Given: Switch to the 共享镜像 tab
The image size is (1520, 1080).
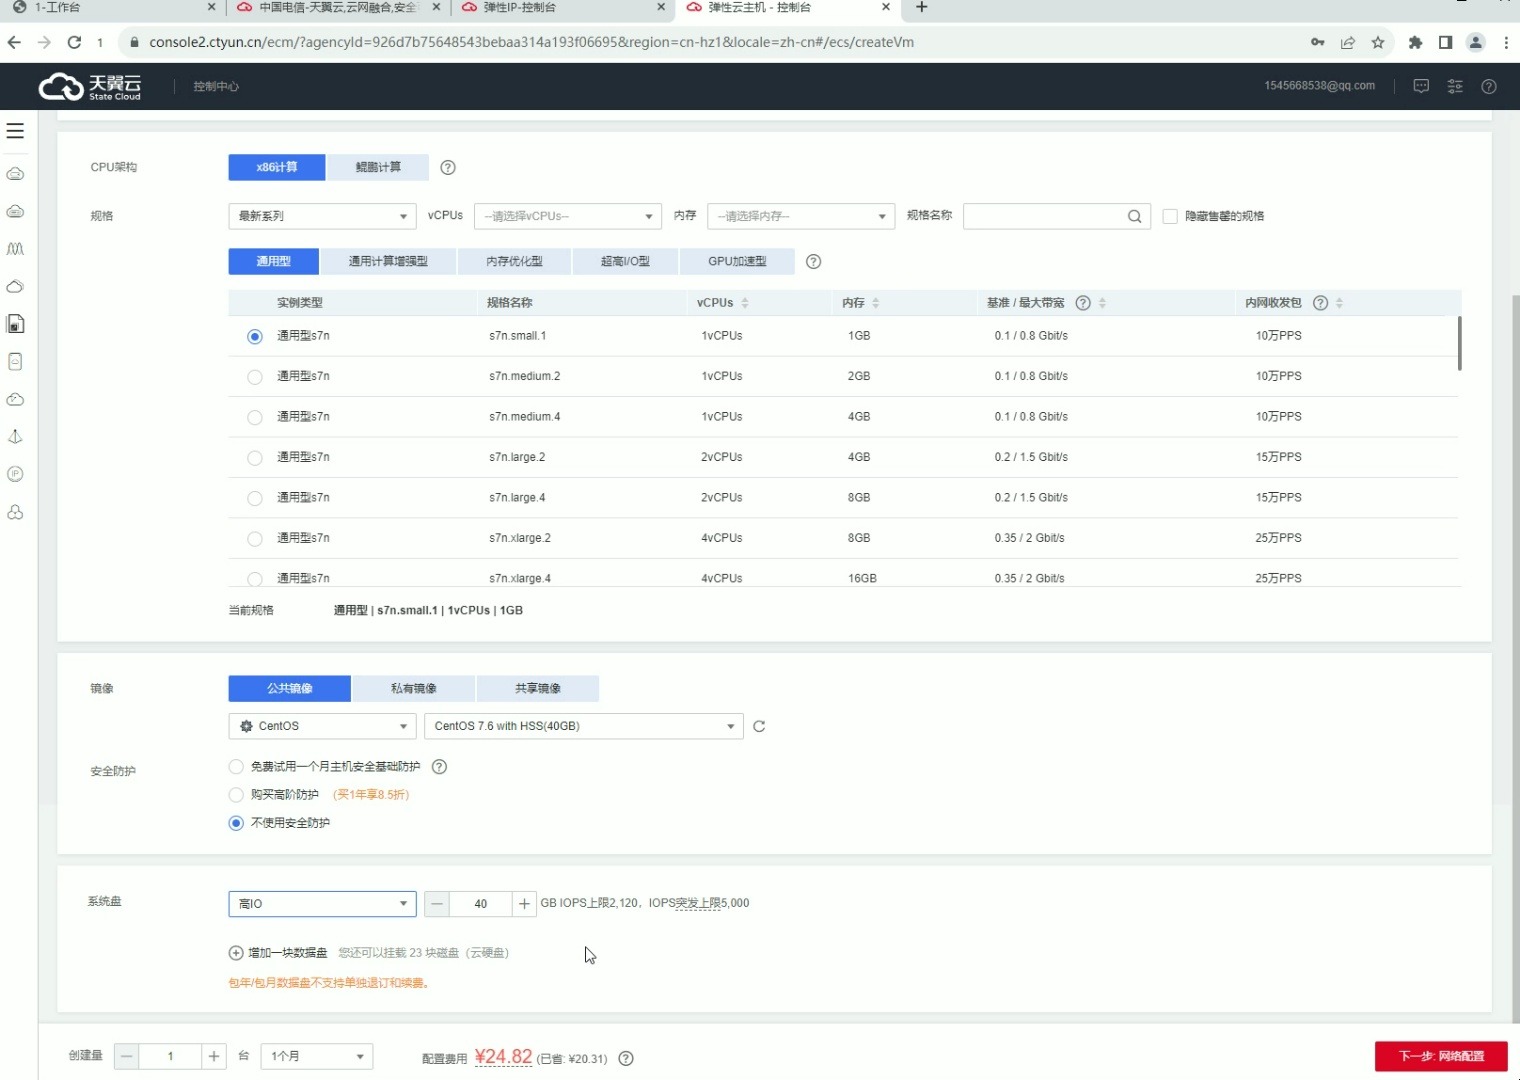Looking at the screenshot, I should 538,689.
